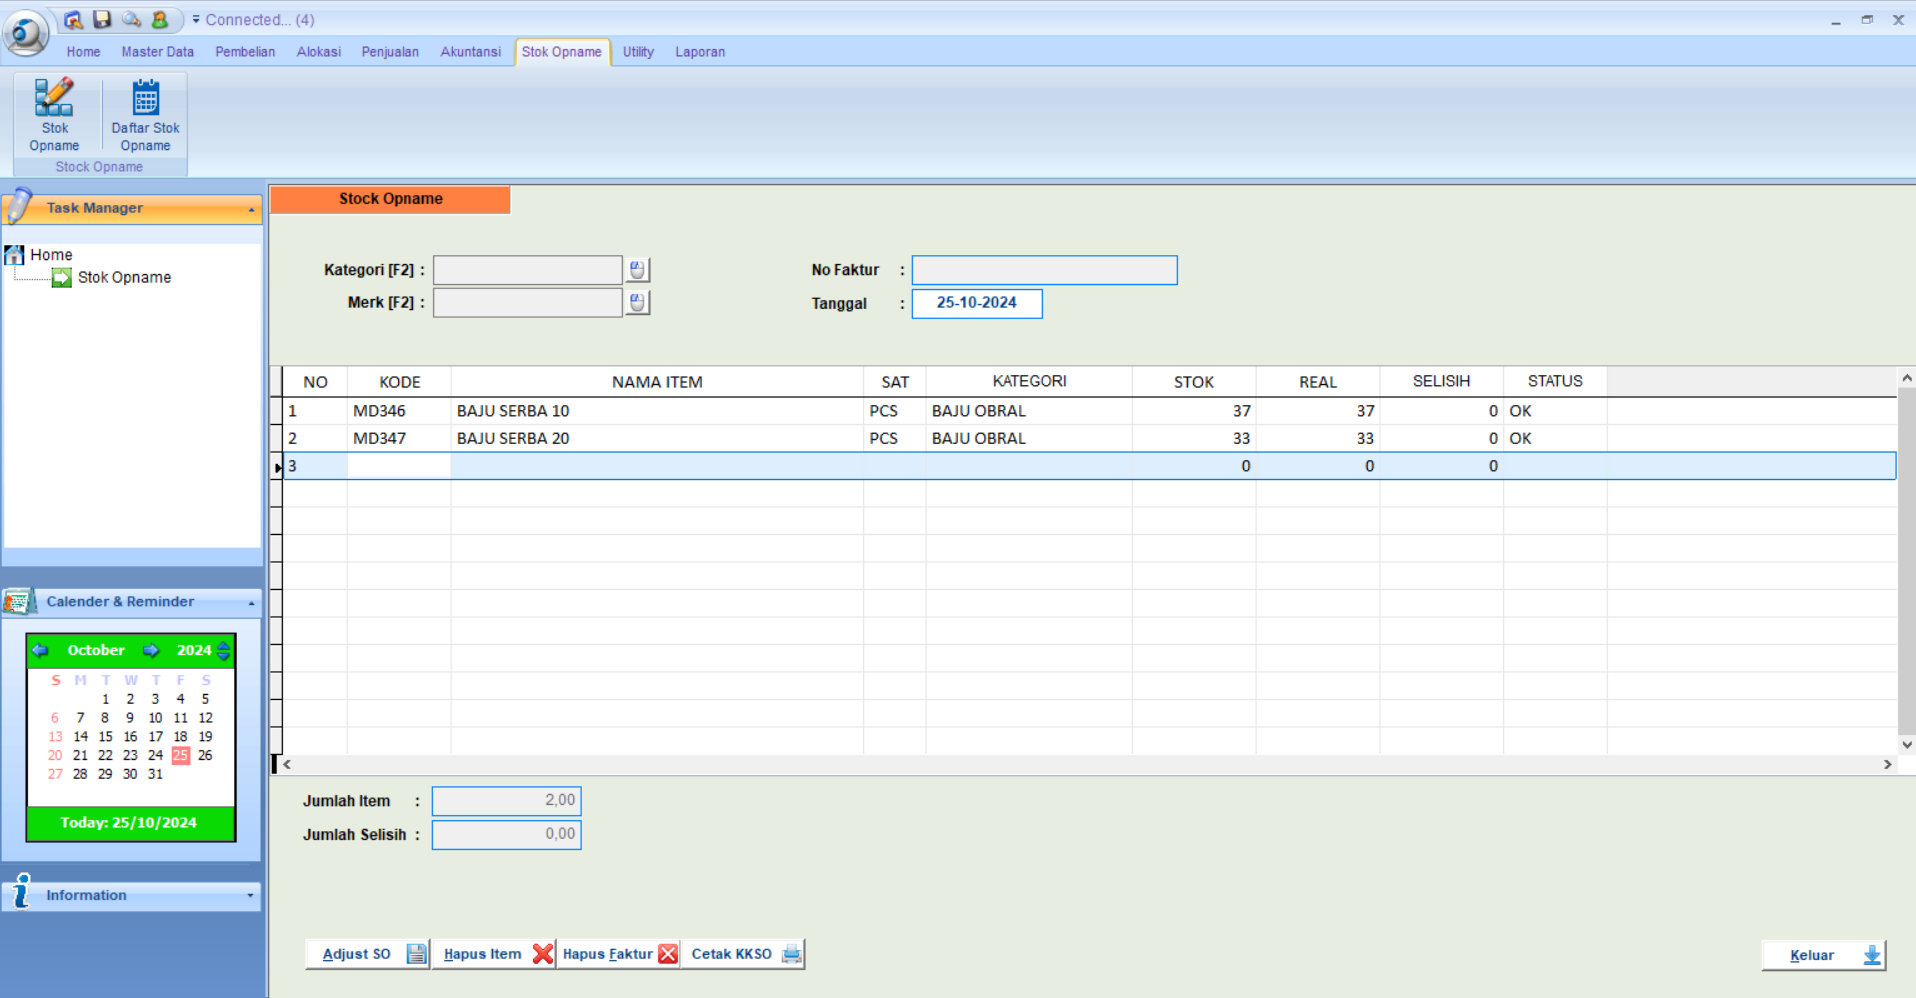Screen dimensions: 1916x998
Task: Click the Jumlah Item total field
Action: tap(506, 801)
